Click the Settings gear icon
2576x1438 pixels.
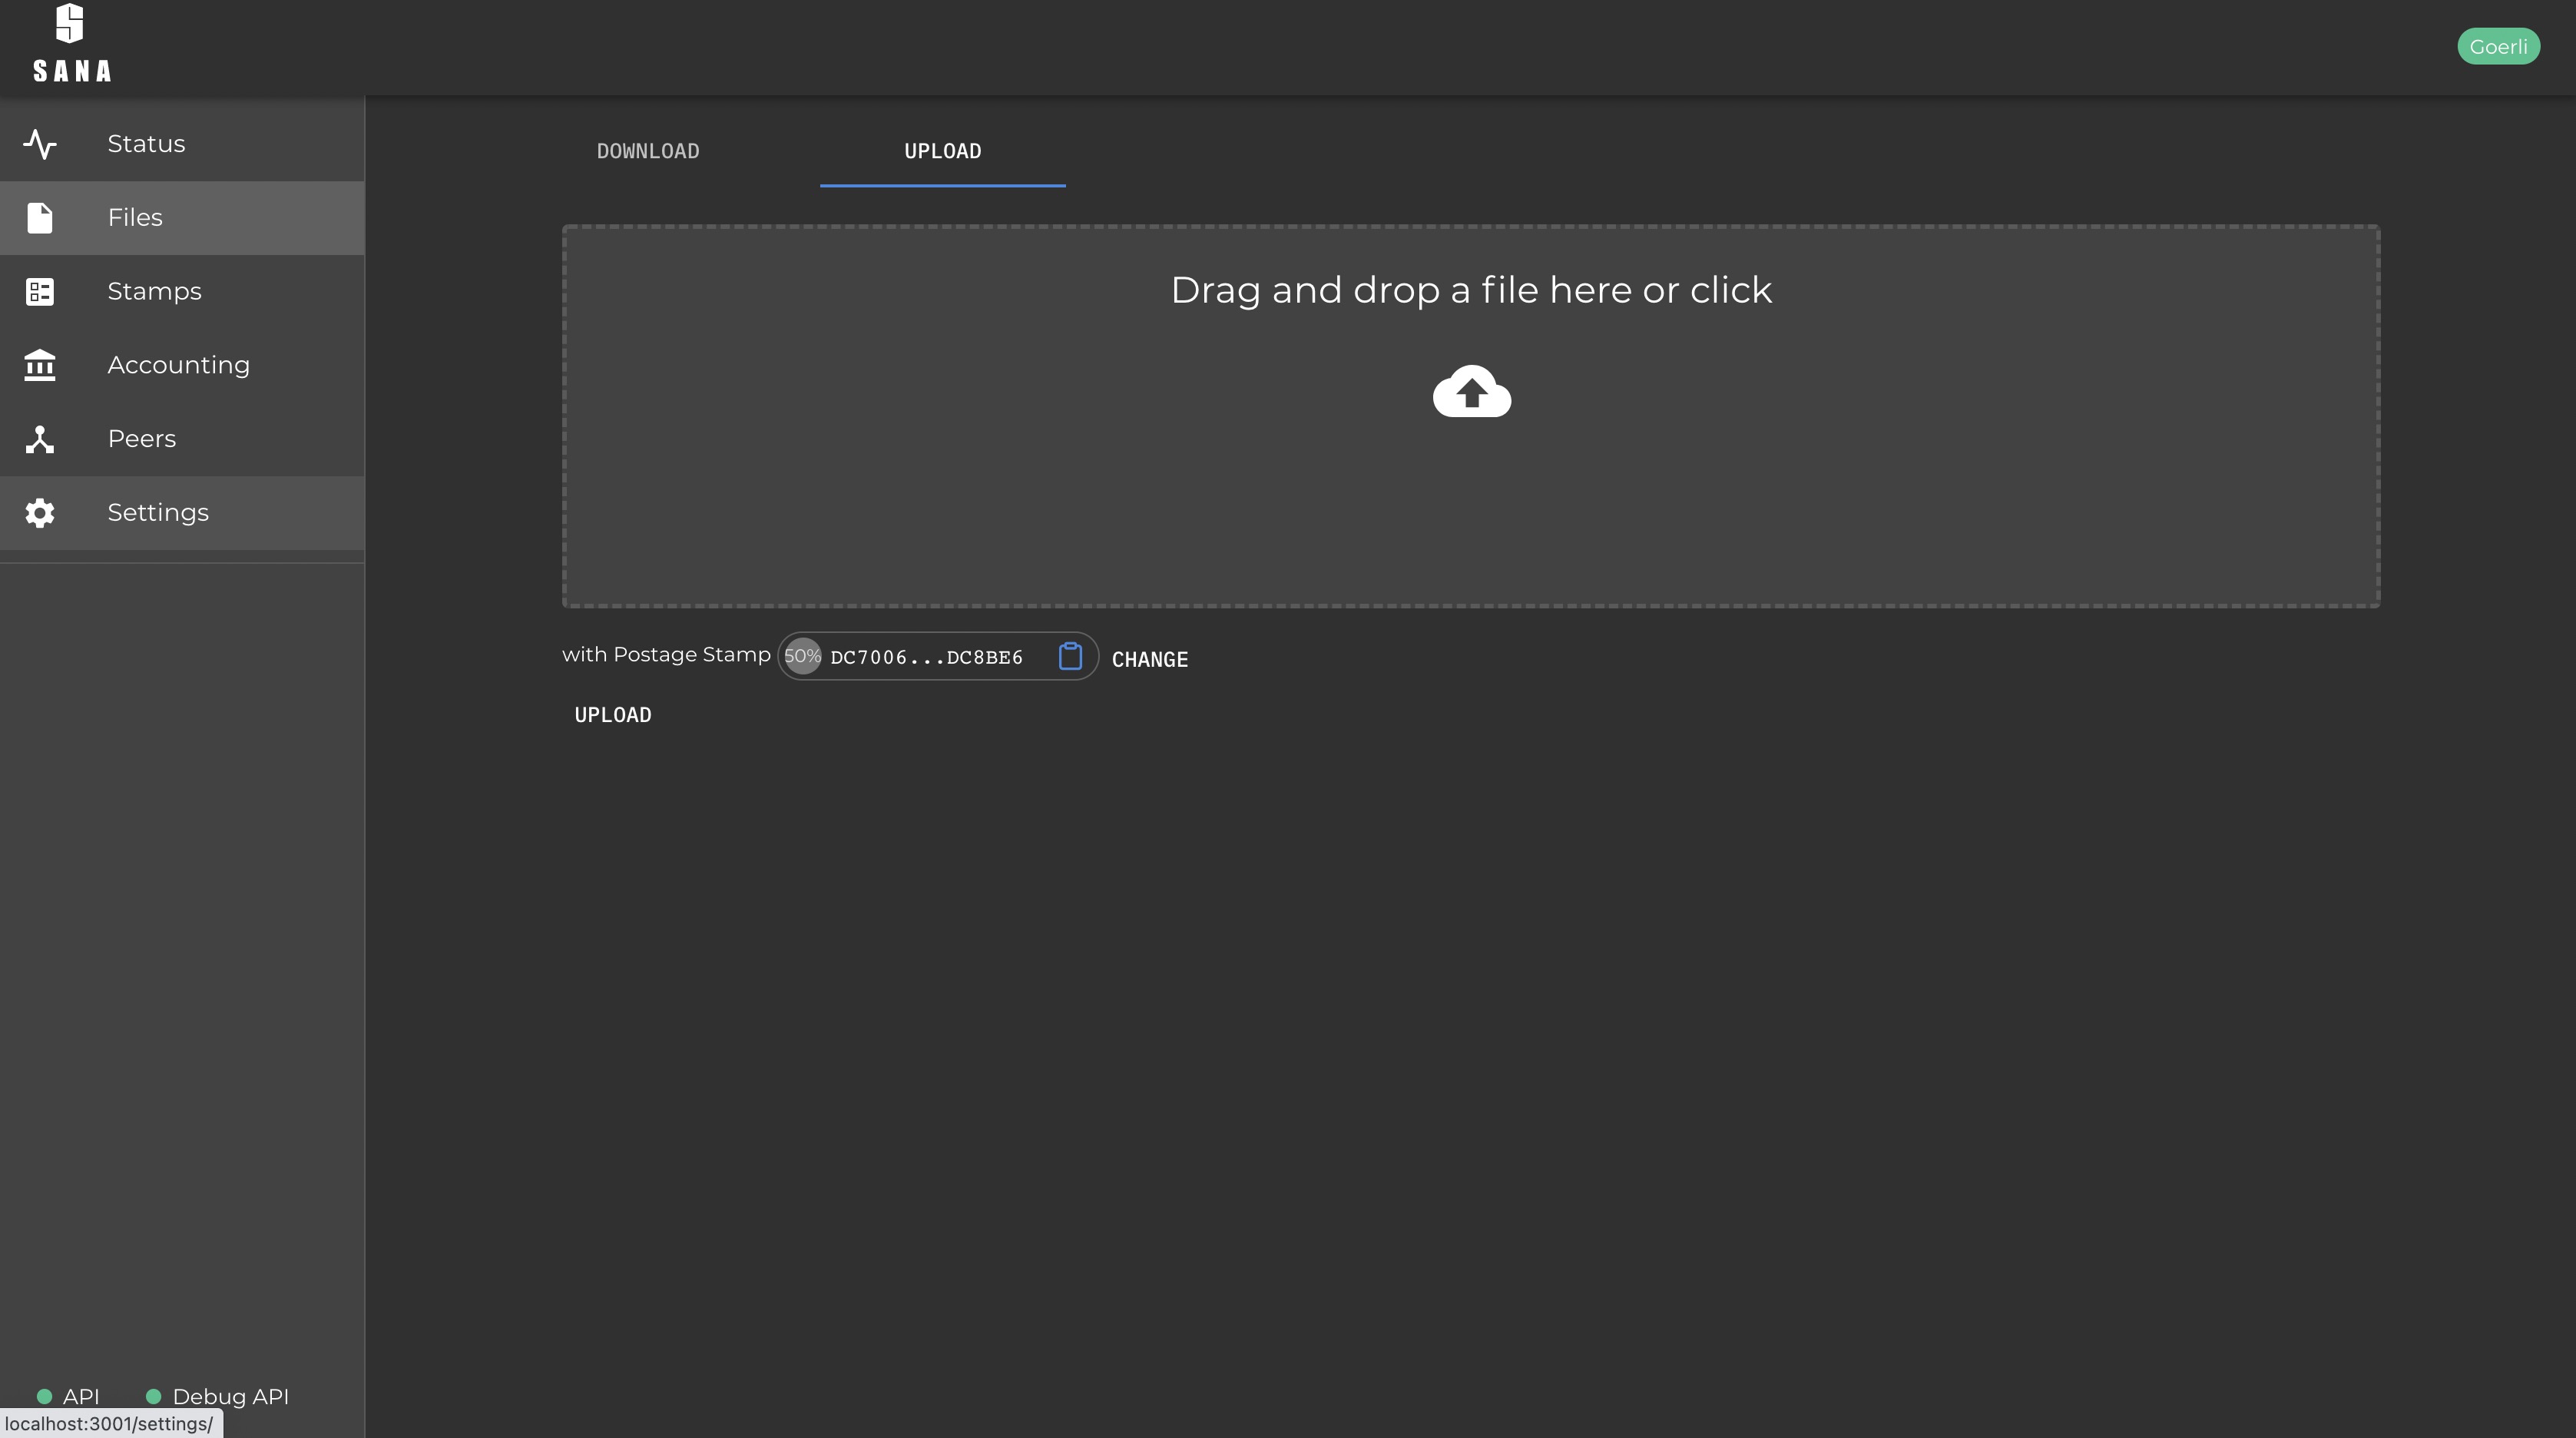[x=40, y=513]
